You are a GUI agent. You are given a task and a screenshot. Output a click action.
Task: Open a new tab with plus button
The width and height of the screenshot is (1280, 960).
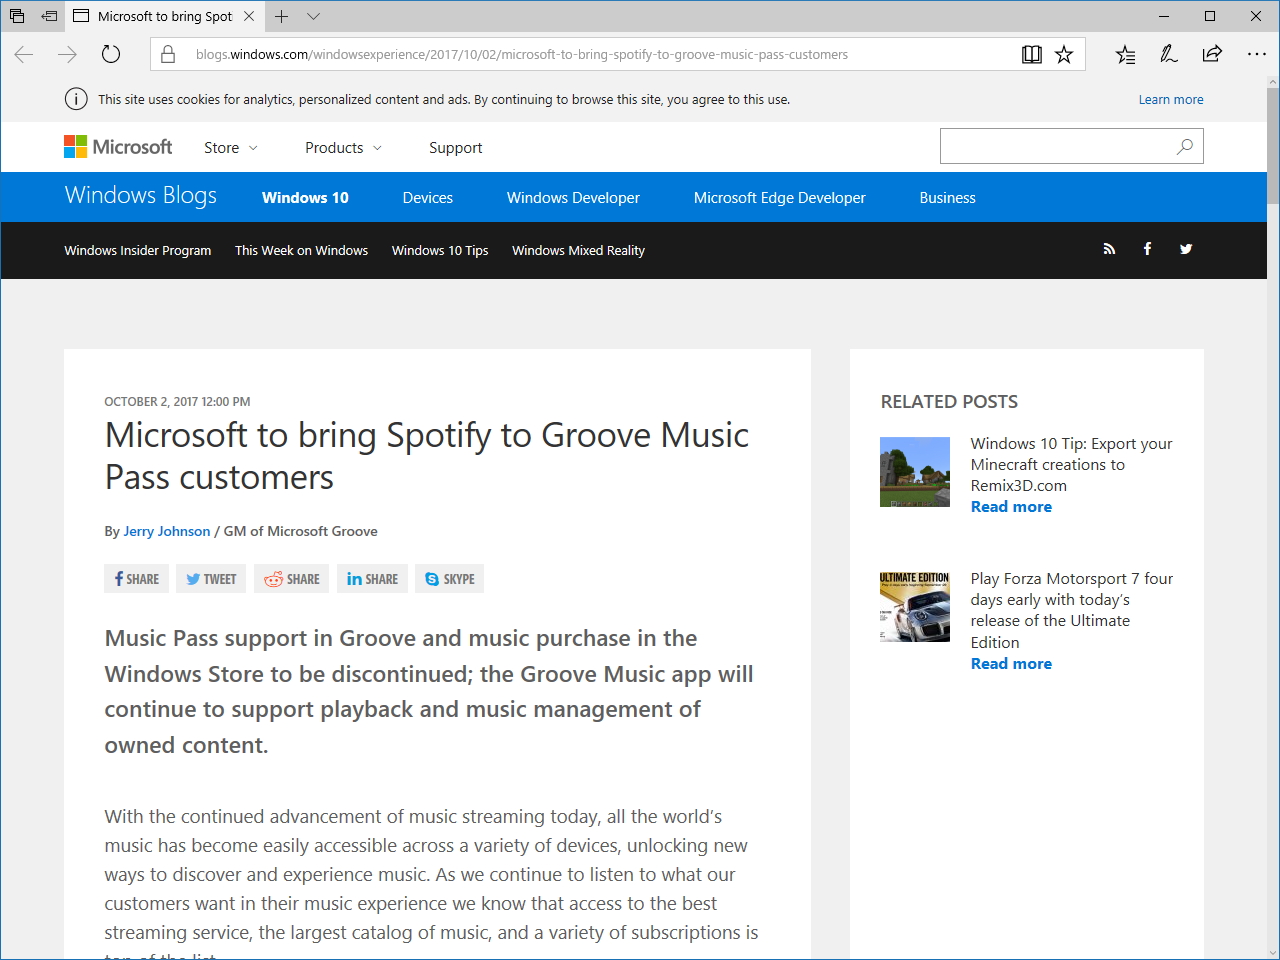click(x=282, y=16)
